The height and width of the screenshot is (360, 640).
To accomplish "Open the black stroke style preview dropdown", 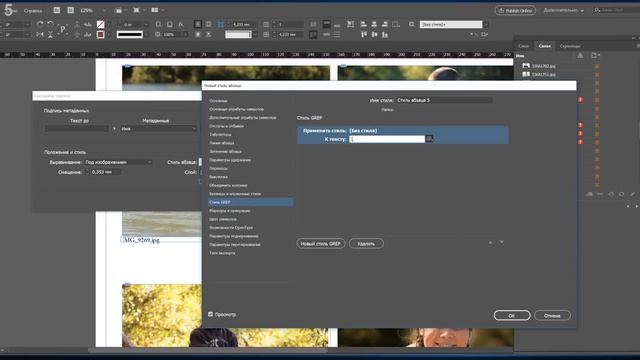I will [x=130, y=35].
